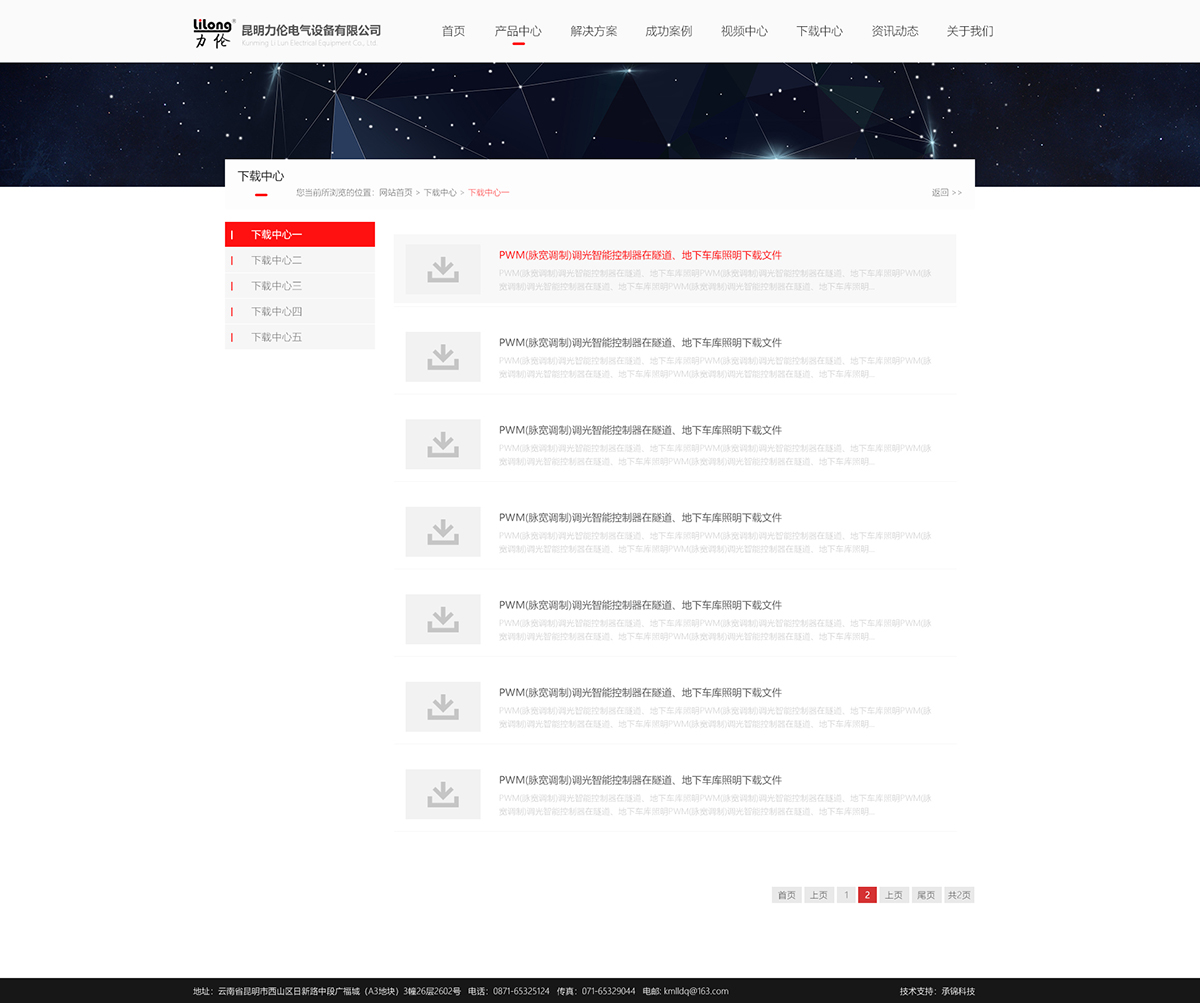Viewport: 1200px width, 1003px height.
Task: Open the red highlighted PWM file title
Action: tap(640, 255)
